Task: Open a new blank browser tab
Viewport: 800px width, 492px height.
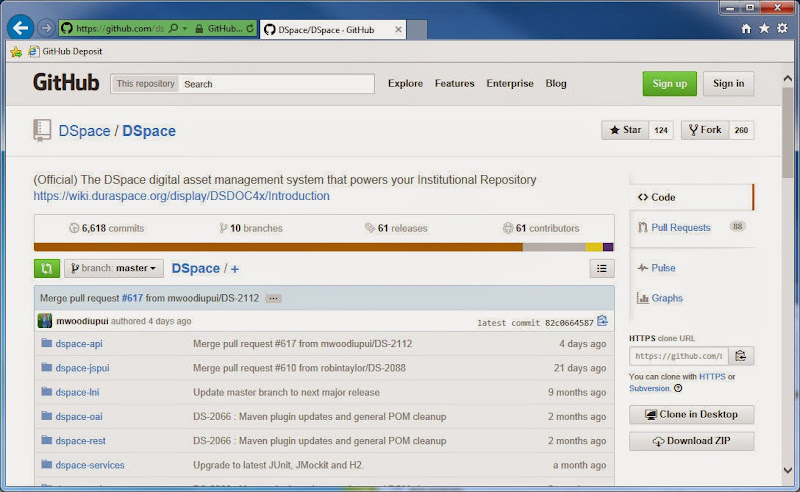Action: [417, 30]
